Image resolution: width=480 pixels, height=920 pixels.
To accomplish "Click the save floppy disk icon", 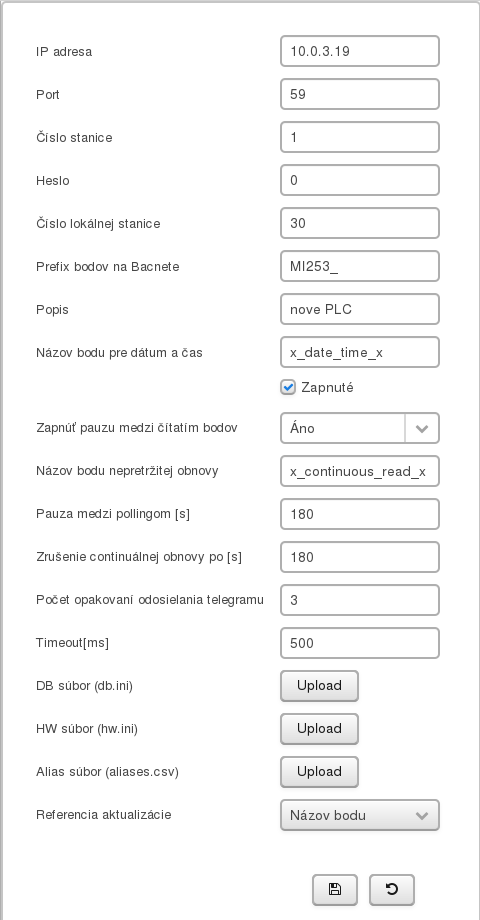I will [334, 889].
